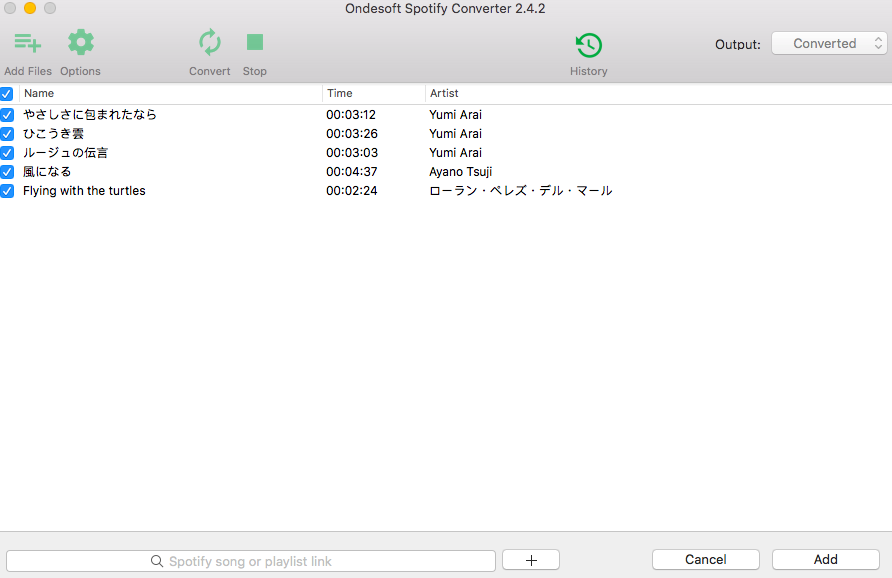Click the duration 00:03:26
The height and width of the screenshot is (578, 892).
[x=352, y=134]
